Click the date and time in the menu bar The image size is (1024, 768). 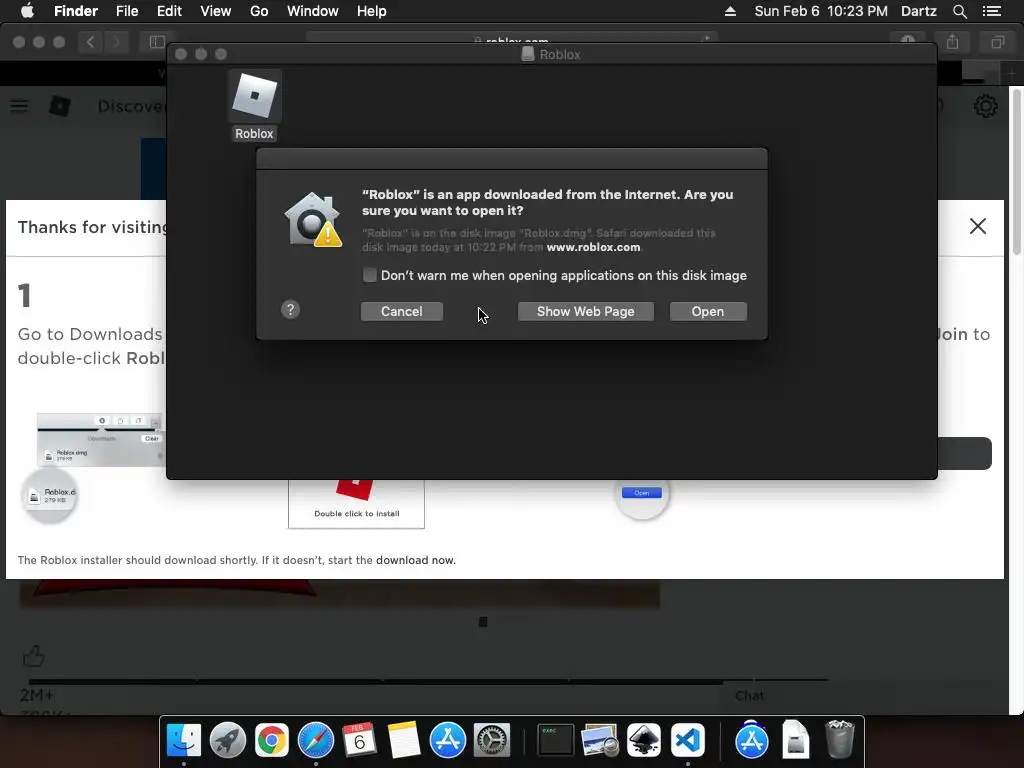click(821, 11)
